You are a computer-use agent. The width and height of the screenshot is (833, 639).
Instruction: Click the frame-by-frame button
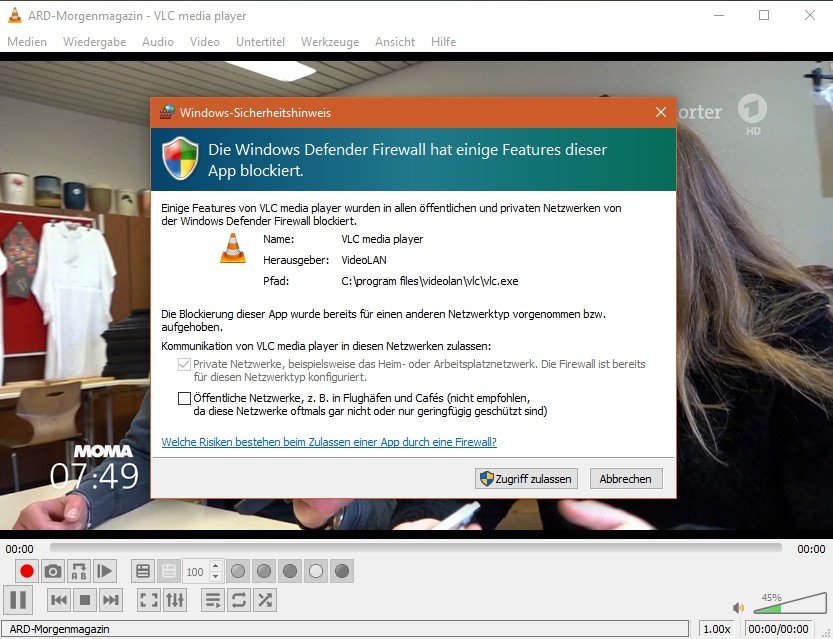pos(105,572)
